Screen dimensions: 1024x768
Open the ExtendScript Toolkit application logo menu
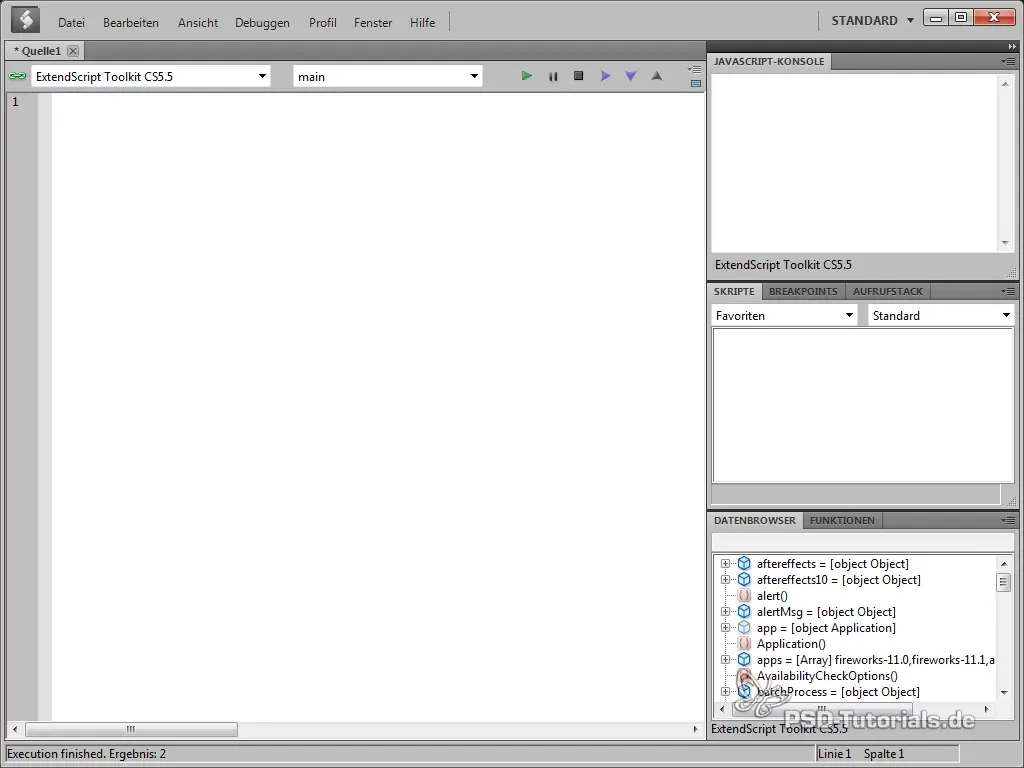[25, 20]
